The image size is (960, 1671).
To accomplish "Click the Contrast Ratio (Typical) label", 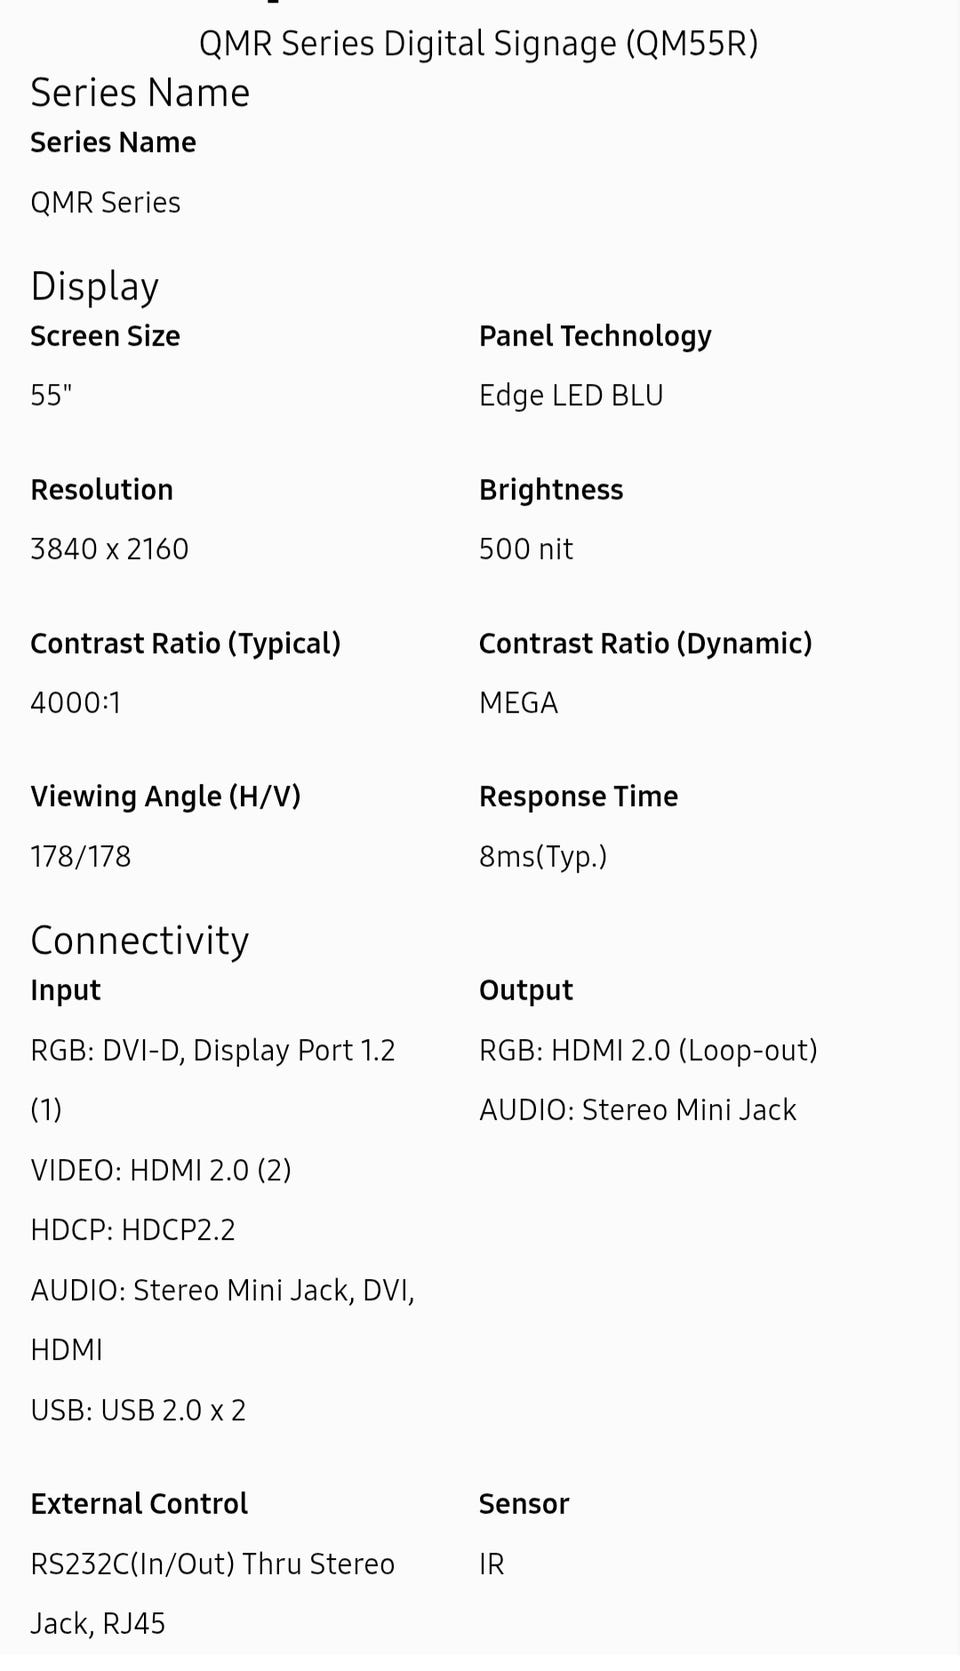I will (186, 643).
